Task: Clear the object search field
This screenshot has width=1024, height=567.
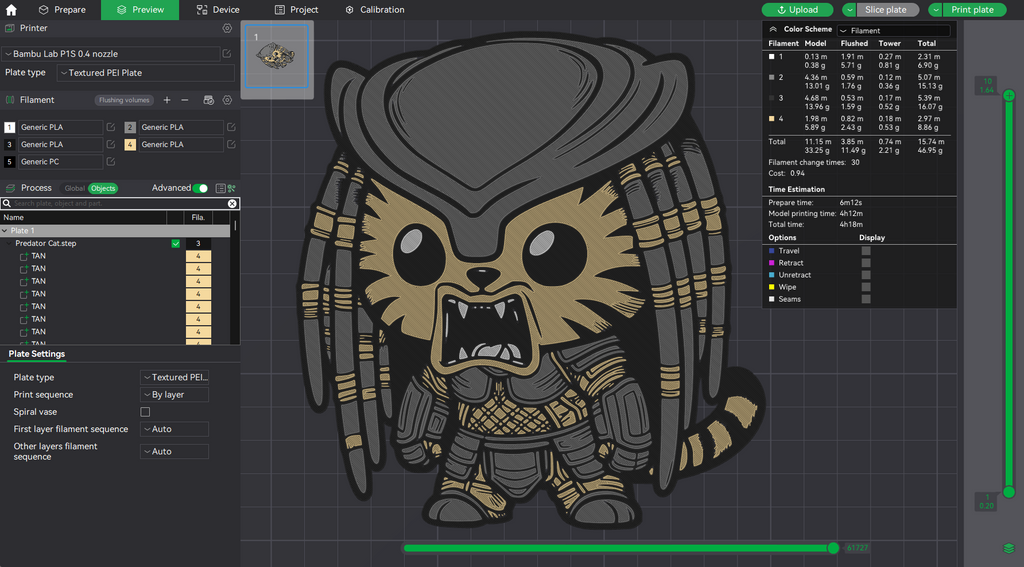Action: point(232,204)
